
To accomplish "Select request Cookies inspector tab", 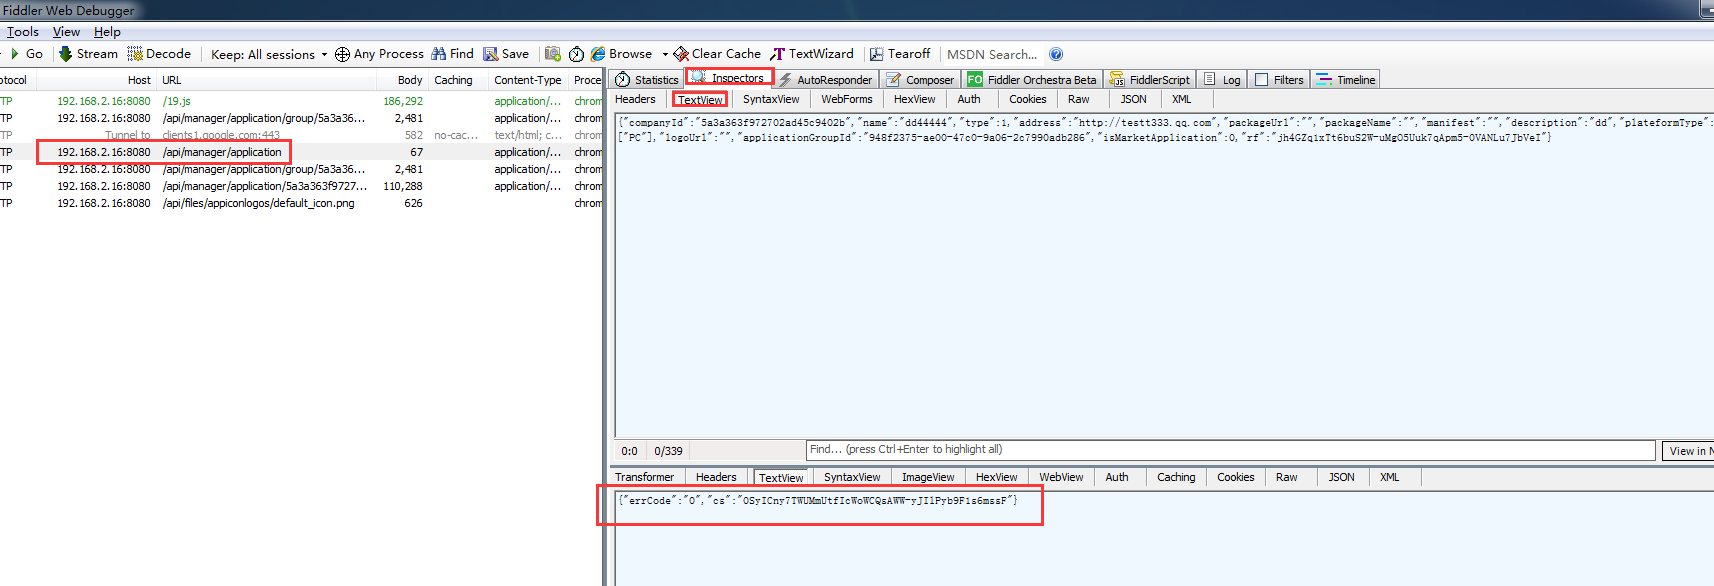I will coord(1028,99).
